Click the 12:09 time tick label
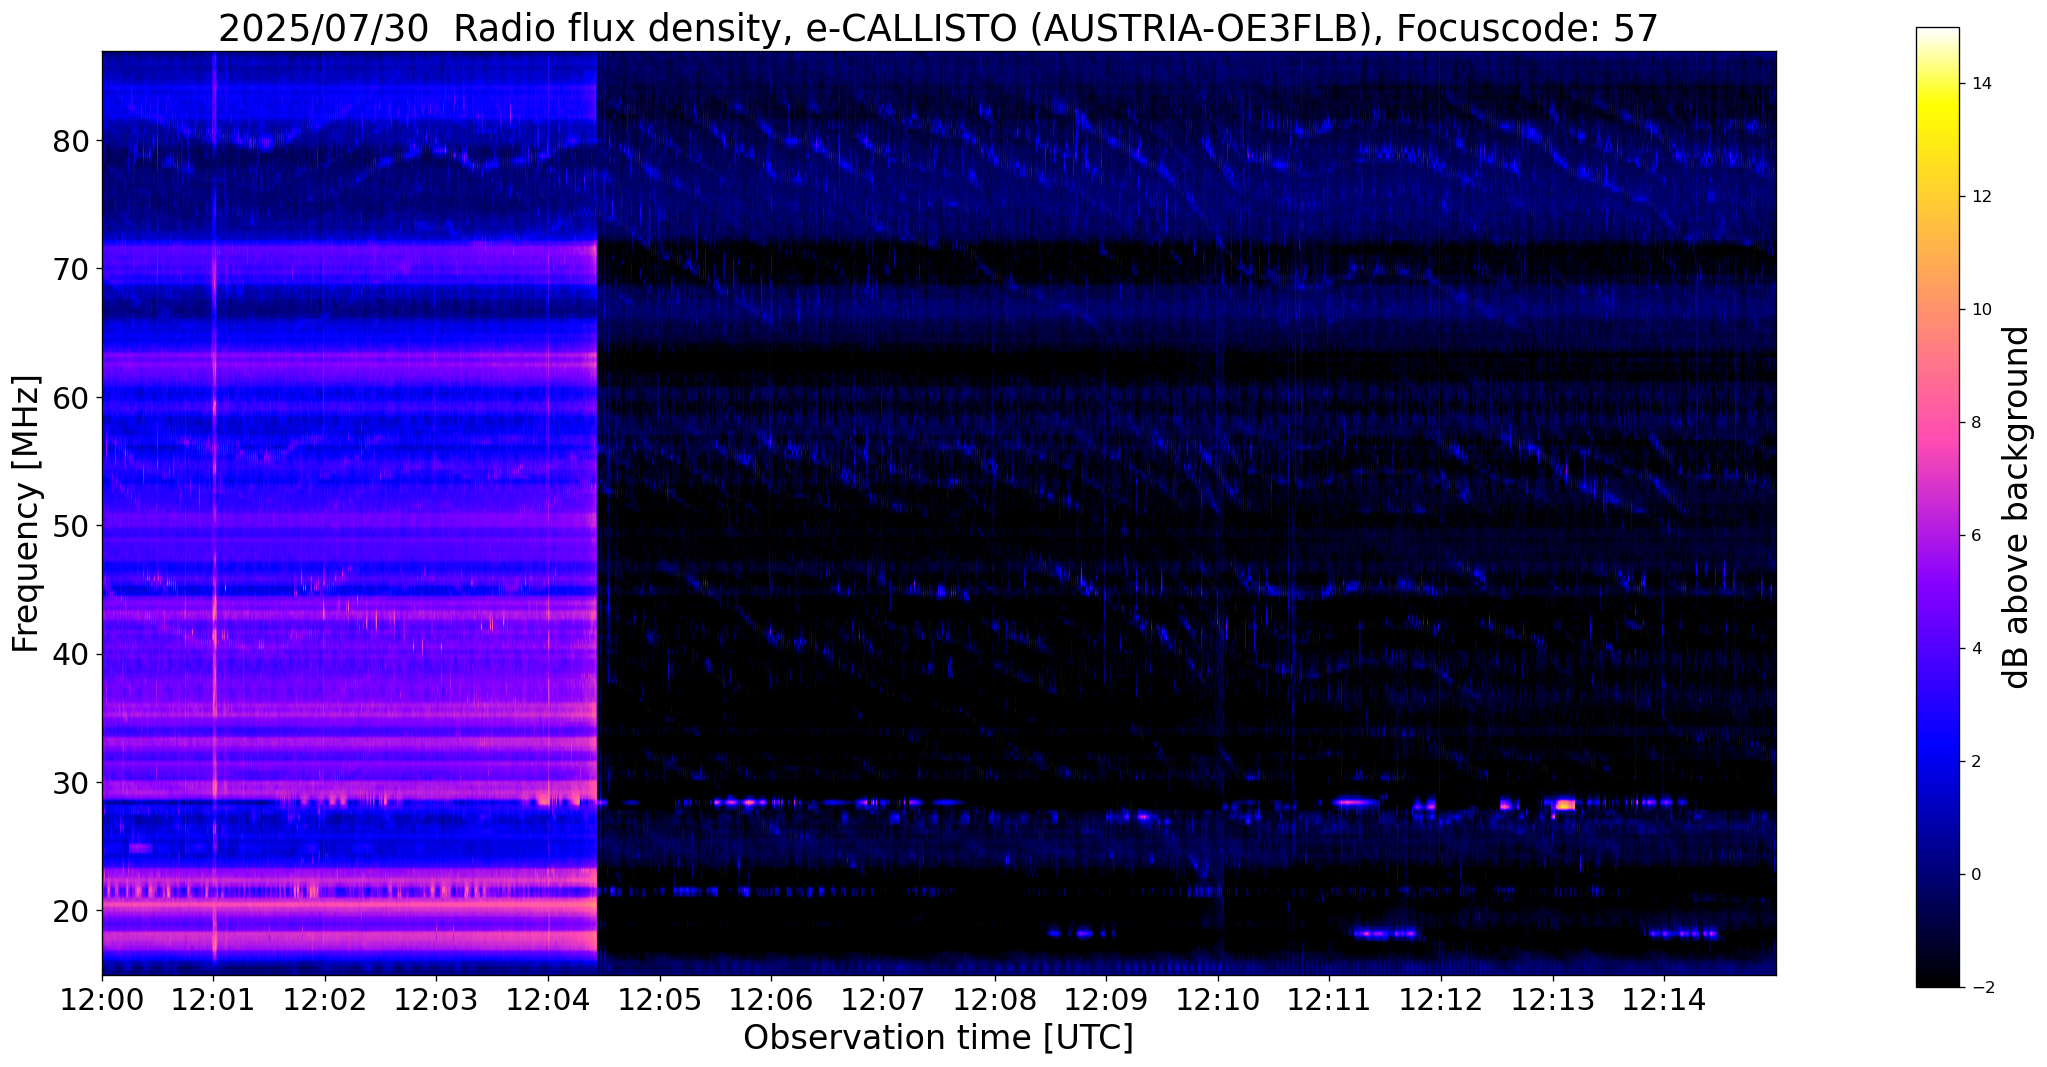2047x1067 pixels. 1106,1000
